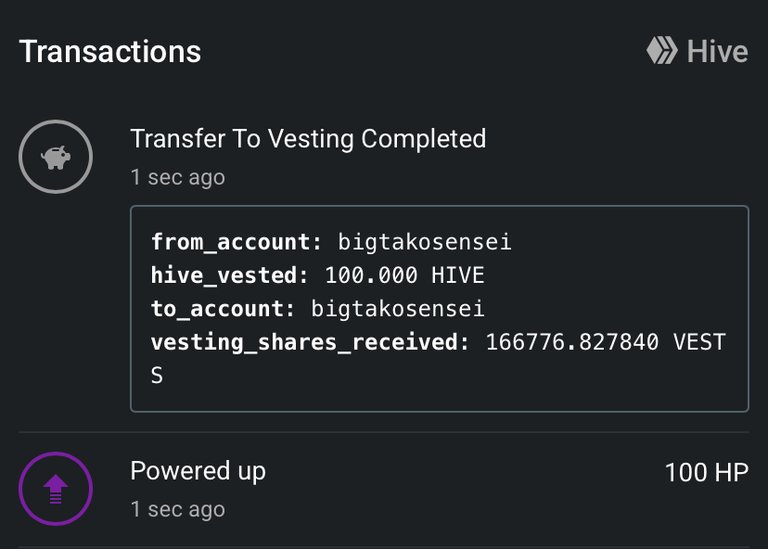Click hive_vested 100.000 HIVE line
The height and width of the screenshot is (549, 768).
[x=317, y=275]
